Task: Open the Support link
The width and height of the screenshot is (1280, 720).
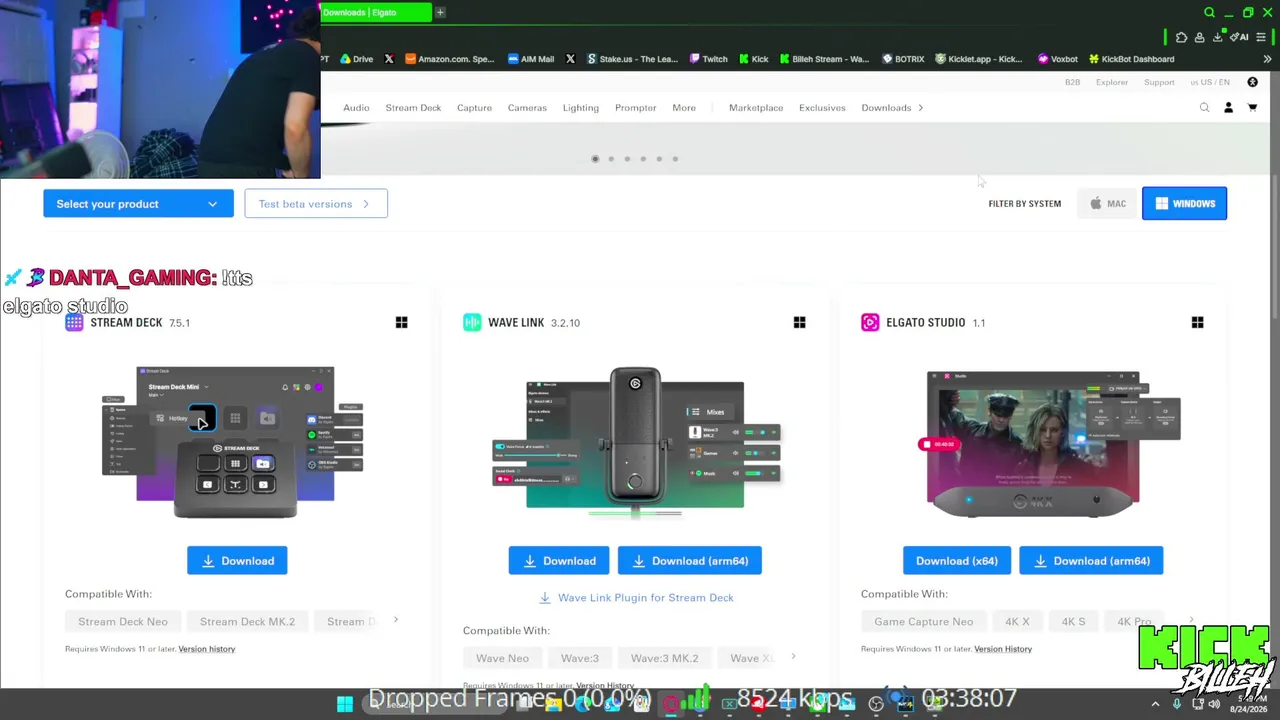Action: pyautogui.click(x=1159, y=82)
